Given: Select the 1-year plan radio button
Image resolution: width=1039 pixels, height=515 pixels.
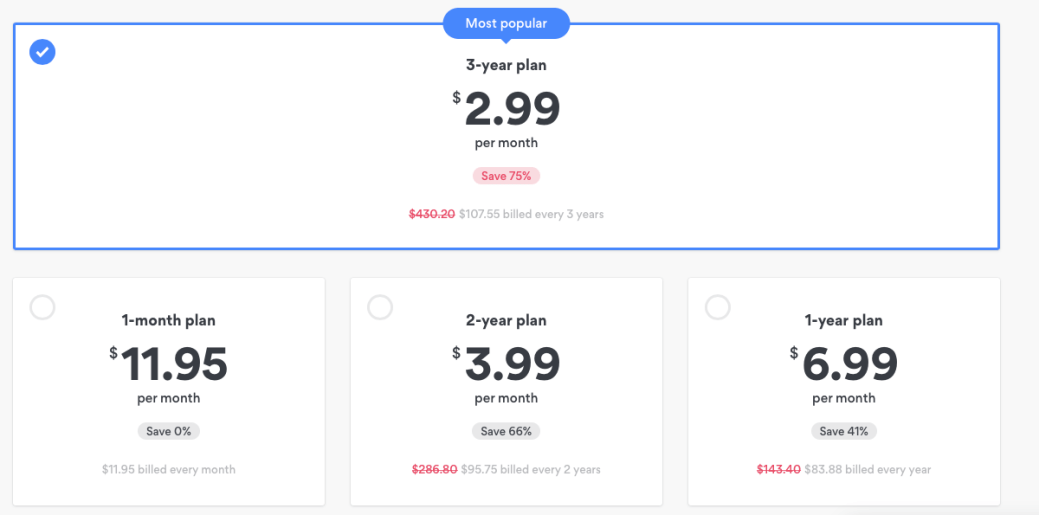Looking at the screenshot, I should [x=718, y=308].
